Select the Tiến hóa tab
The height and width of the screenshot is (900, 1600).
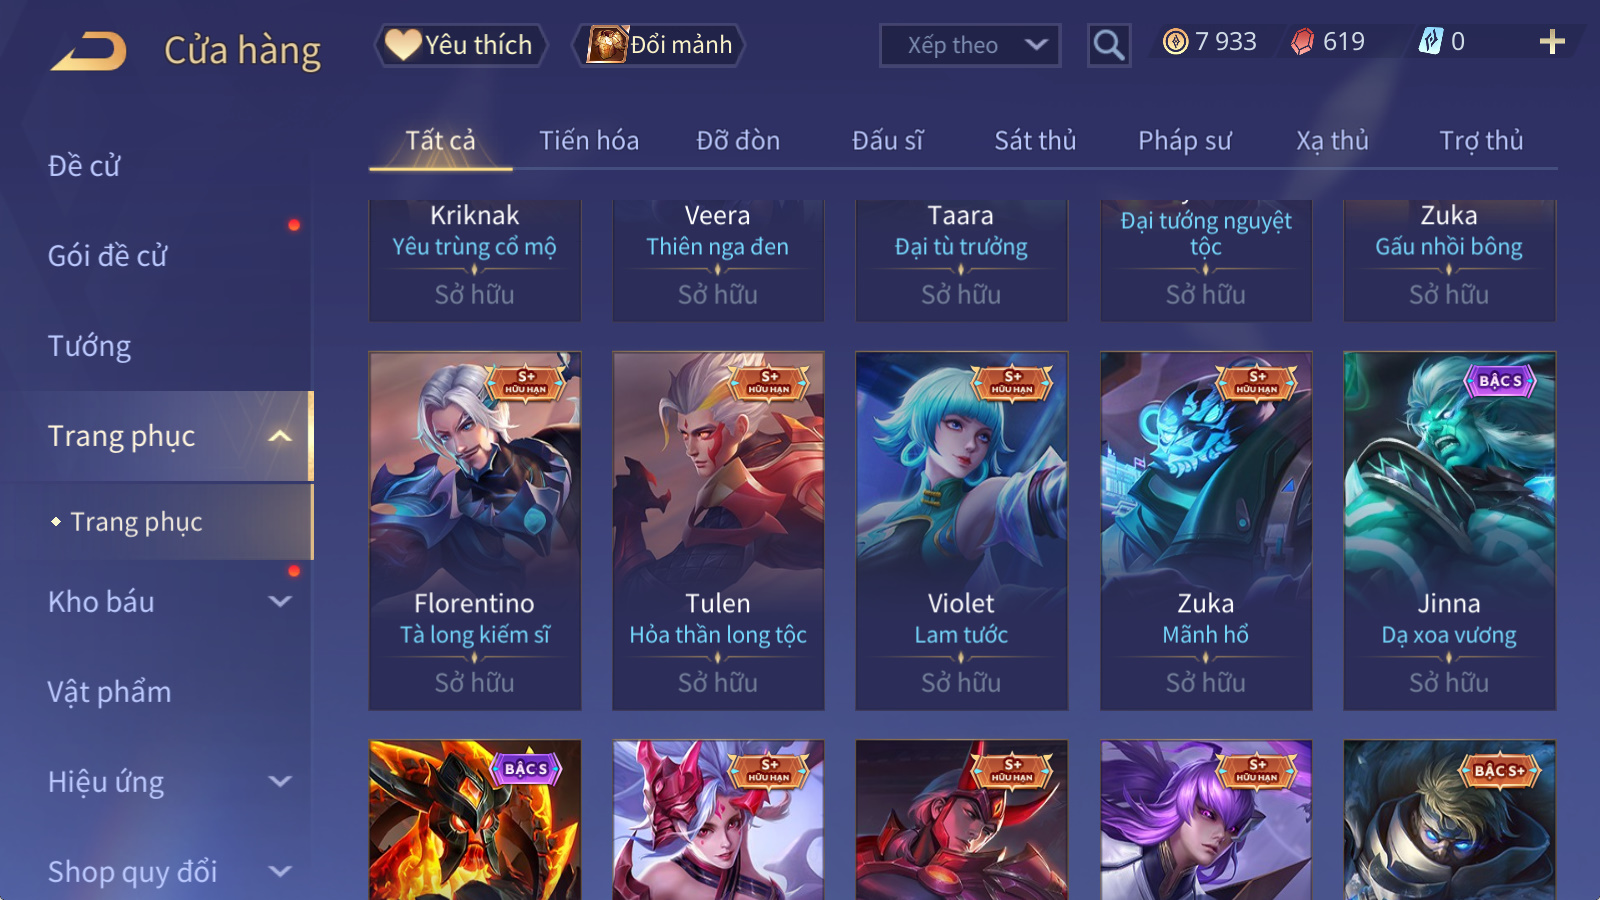coord(589,141)
